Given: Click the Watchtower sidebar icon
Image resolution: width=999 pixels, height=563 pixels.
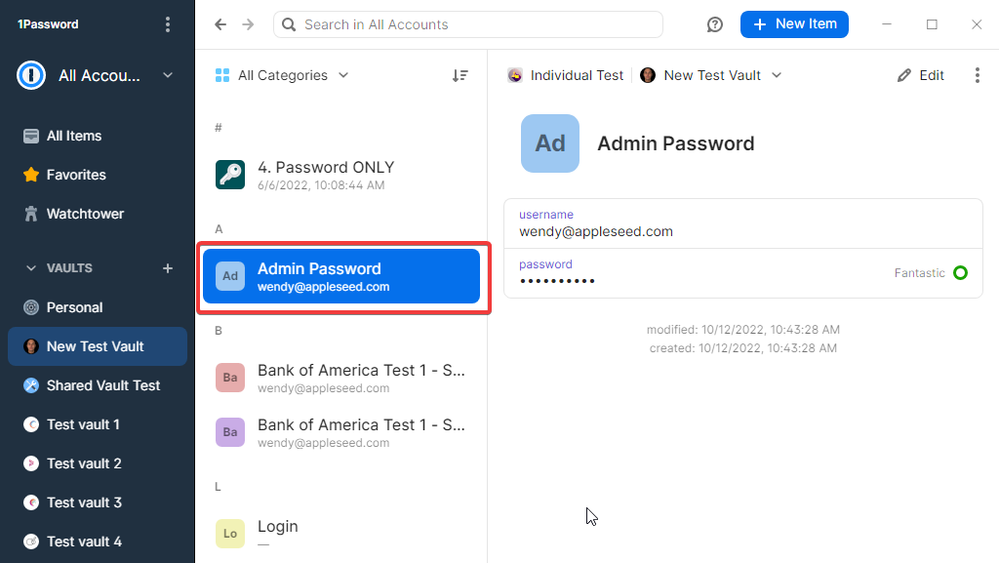Looking at the screenshot, I should click(31, 214).
